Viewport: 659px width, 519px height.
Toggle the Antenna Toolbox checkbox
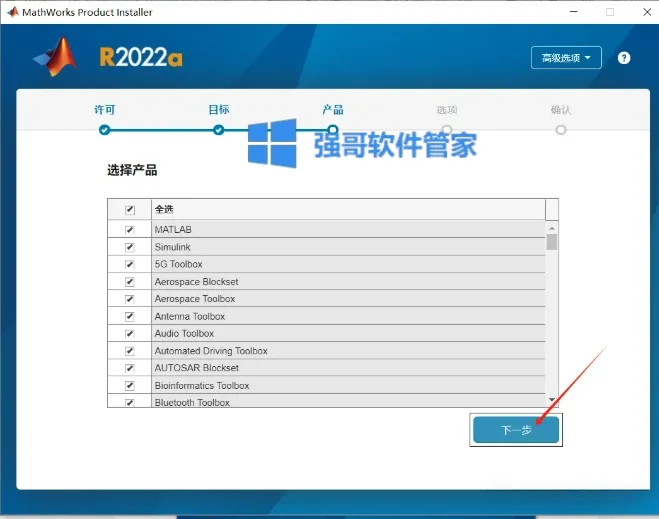[130, 316]
